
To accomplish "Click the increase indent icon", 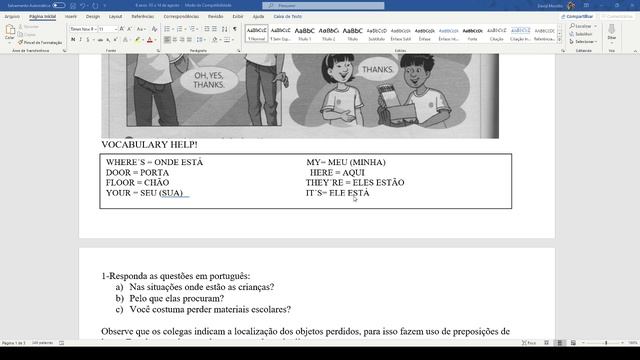I will 214,29.
